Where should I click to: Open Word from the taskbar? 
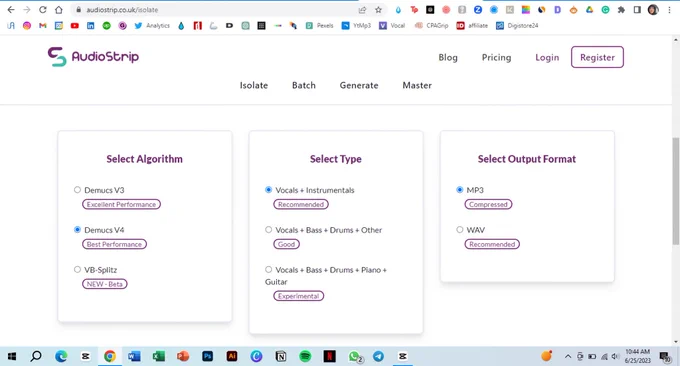pyautogui.click(x=134, y=356)
